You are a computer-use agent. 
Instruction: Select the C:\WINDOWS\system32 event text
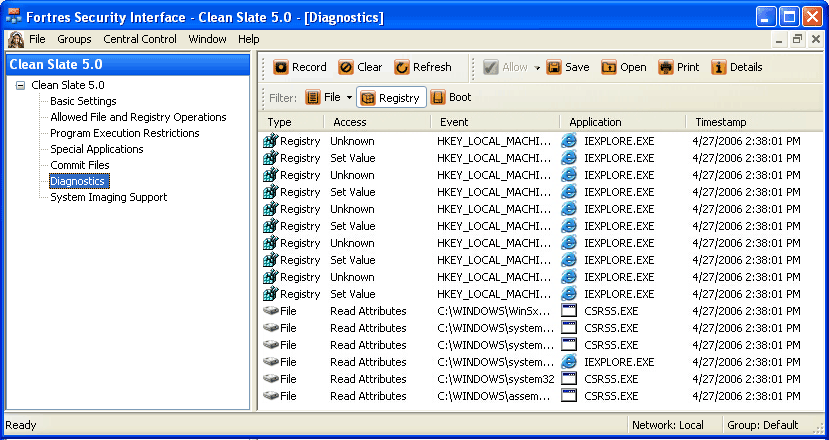click(x=496, y=379)
